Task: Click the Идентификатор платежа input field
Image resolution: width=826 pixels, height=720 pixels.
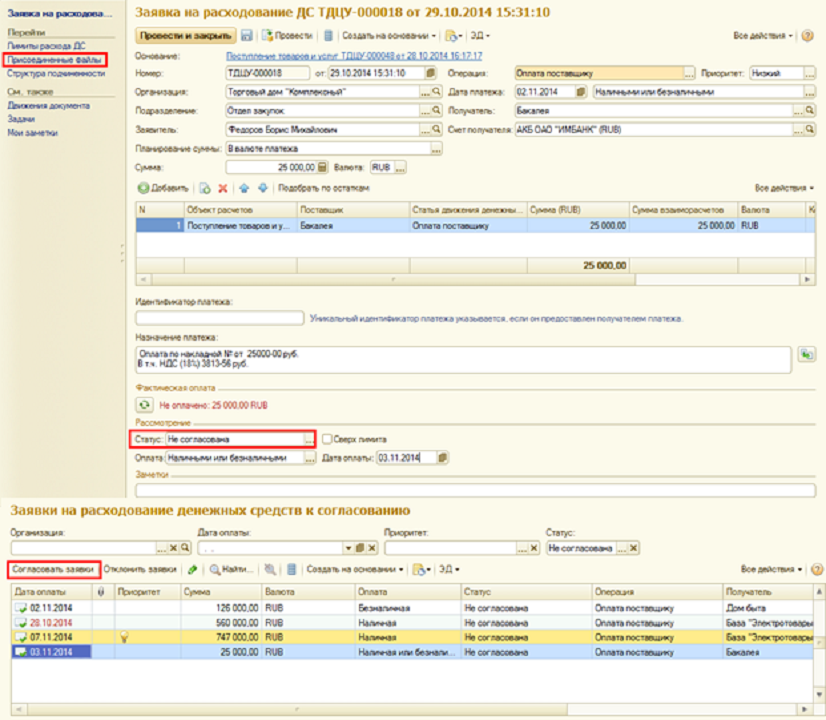Action: click(x=219, y=318)
